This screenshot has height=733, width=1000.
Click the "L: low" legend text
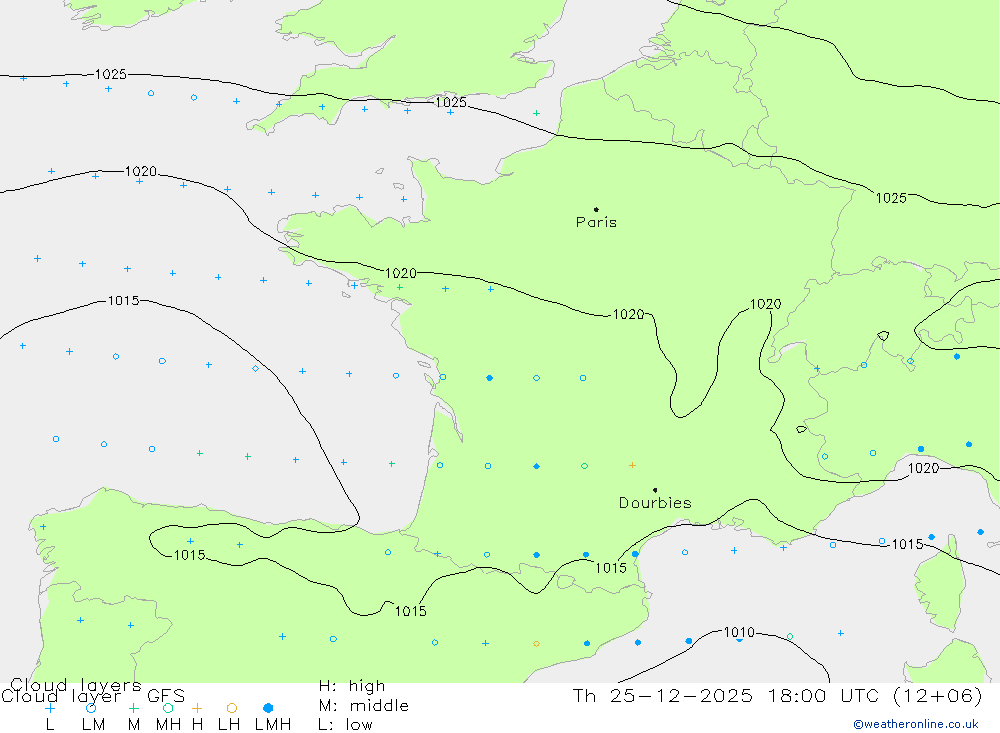point(345,725)
